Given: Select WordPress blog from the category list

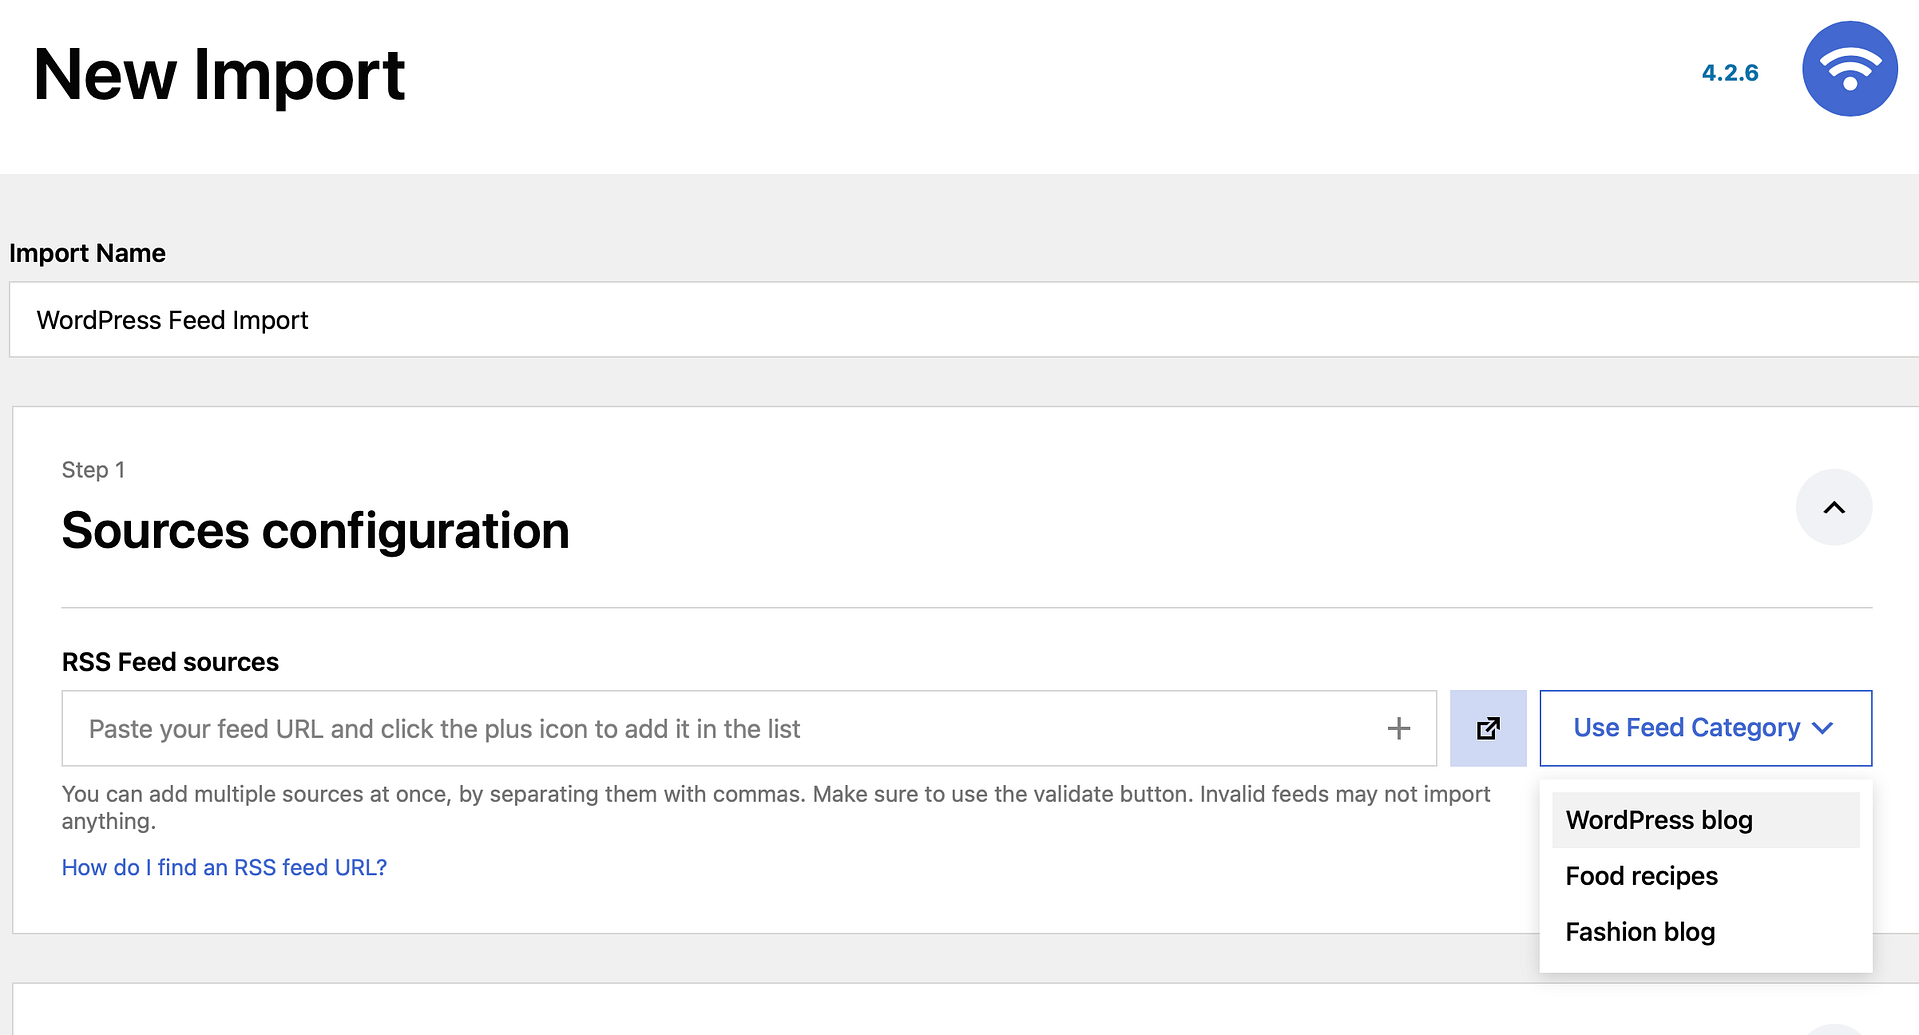Looking at the screenshot, I should click(1705, 820).
